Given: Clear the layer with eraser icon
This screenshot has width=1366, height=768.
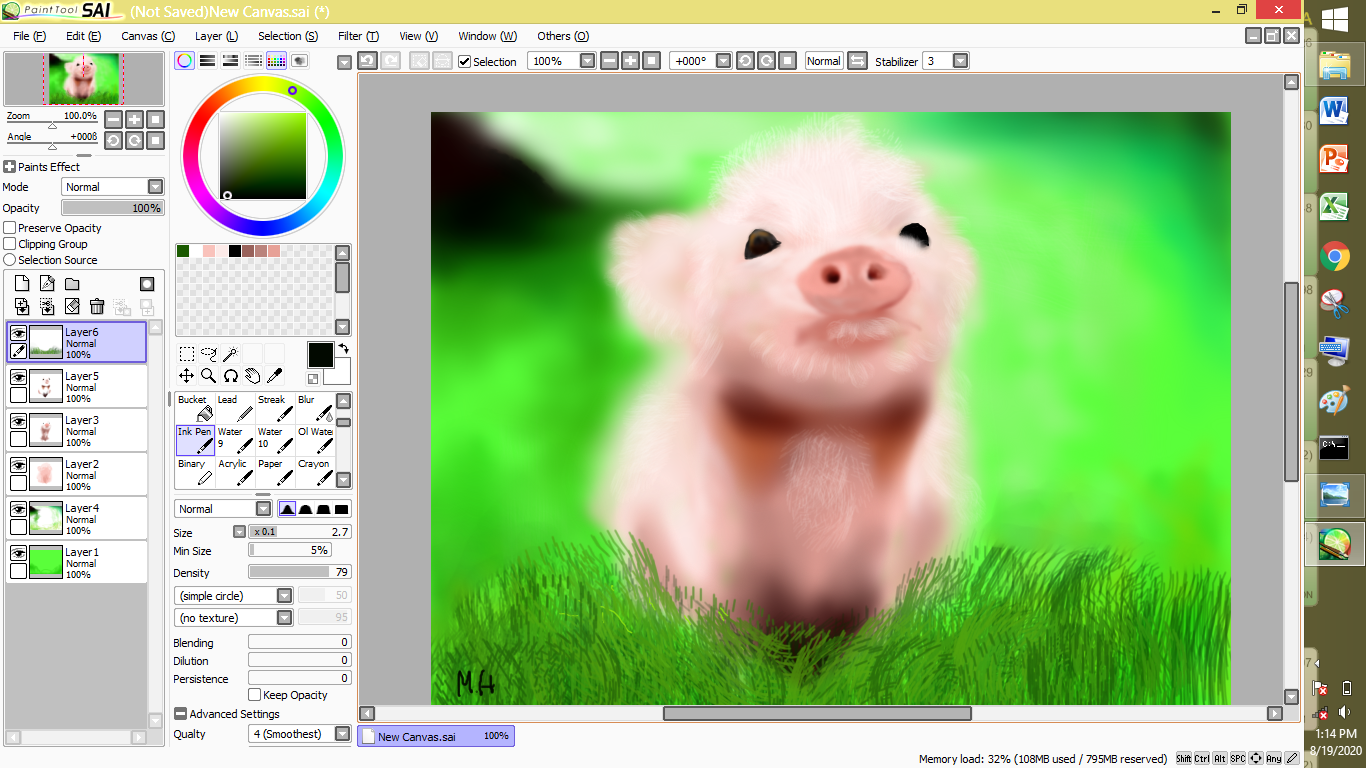Looking at the screenshot, I should (72, 306).
